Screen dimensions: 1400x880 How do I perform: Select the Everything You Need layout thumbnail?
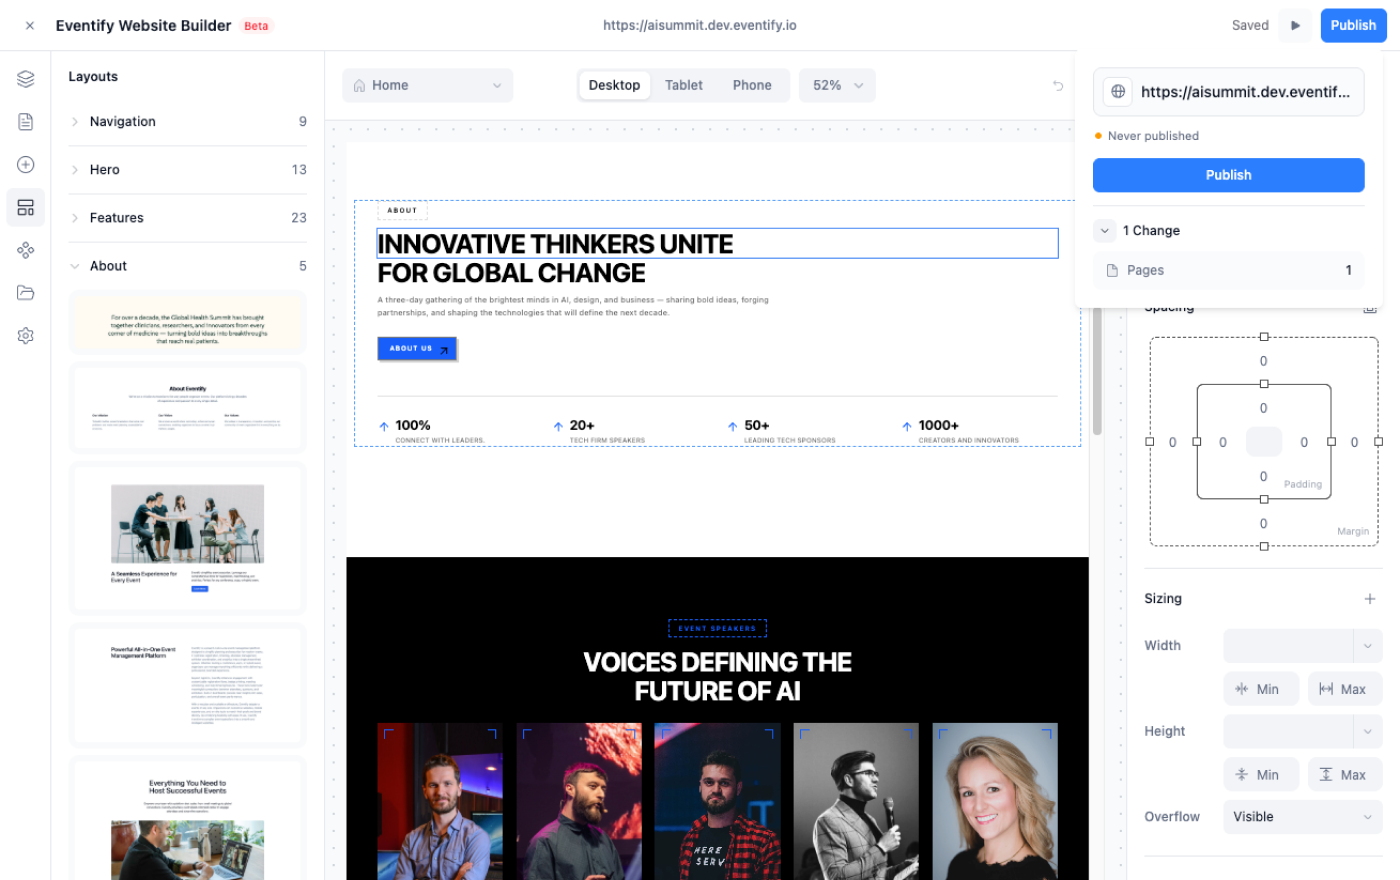(187, 820)
